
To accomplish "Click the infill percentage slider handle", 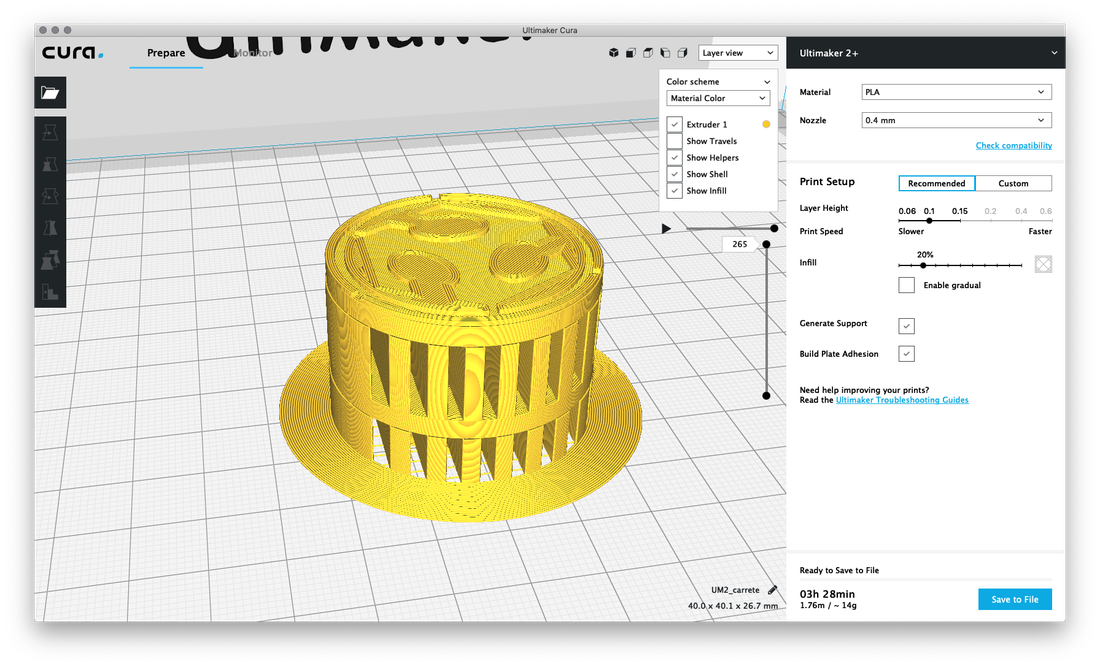I will point(923,265).
